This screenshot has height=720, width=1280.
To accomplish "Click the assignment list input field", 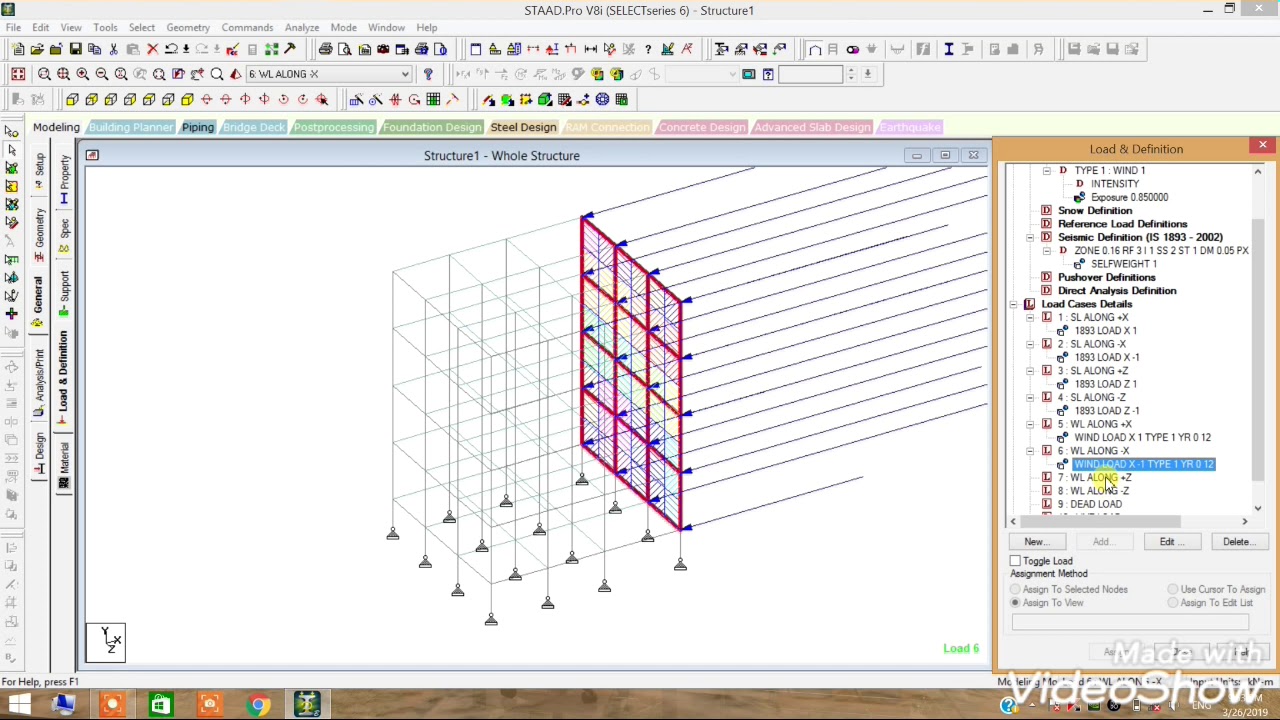I will point(1130,622).
